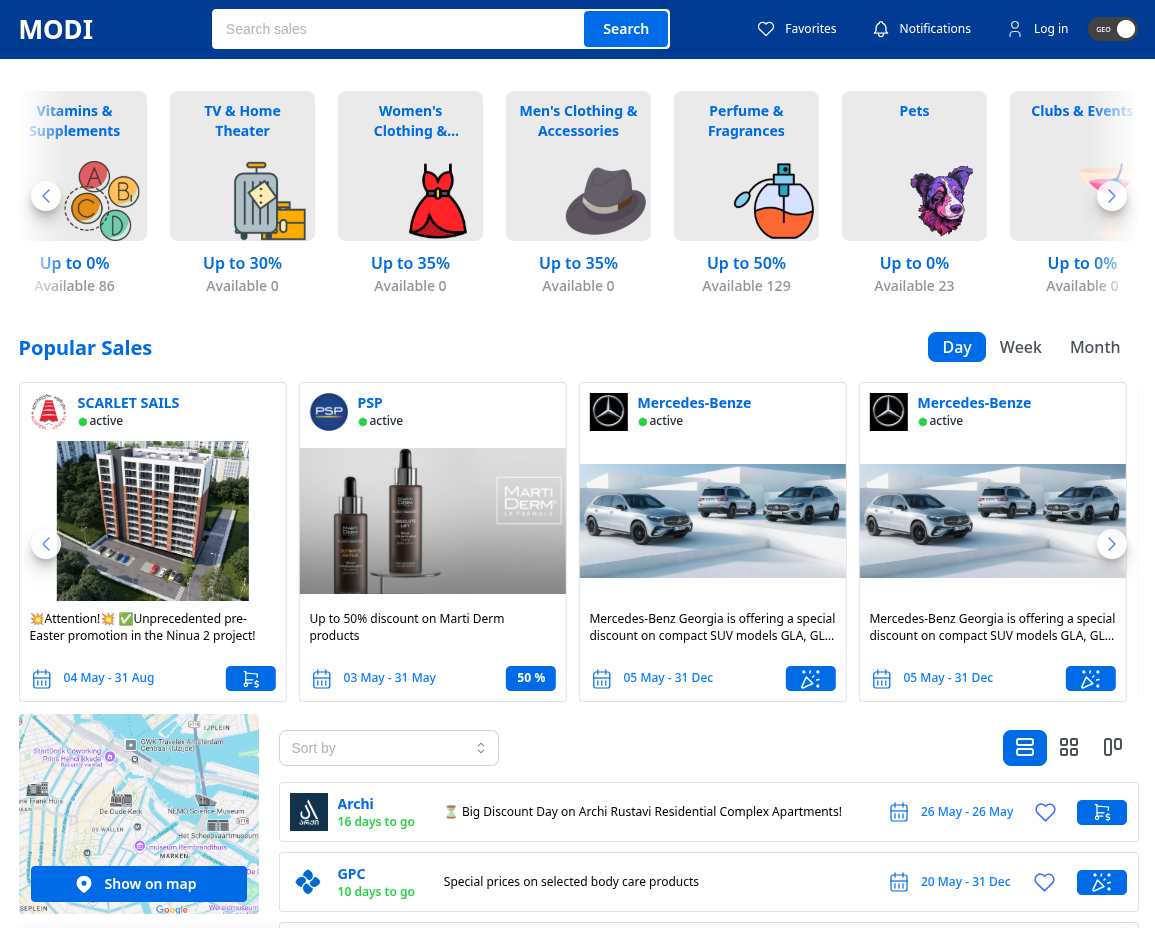Click calendar icon for 20 May - 31 Dec

899,882
